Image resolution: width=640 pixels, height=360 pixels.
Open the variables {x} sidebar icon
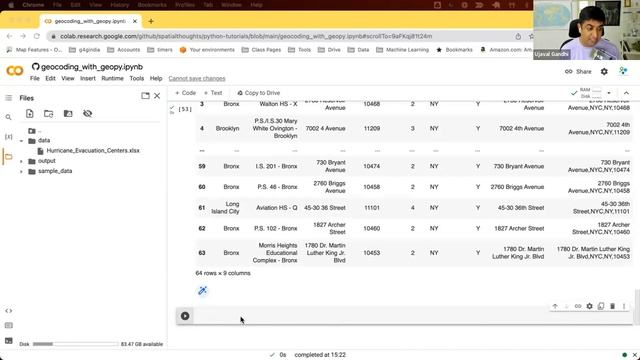coord(9,137)
